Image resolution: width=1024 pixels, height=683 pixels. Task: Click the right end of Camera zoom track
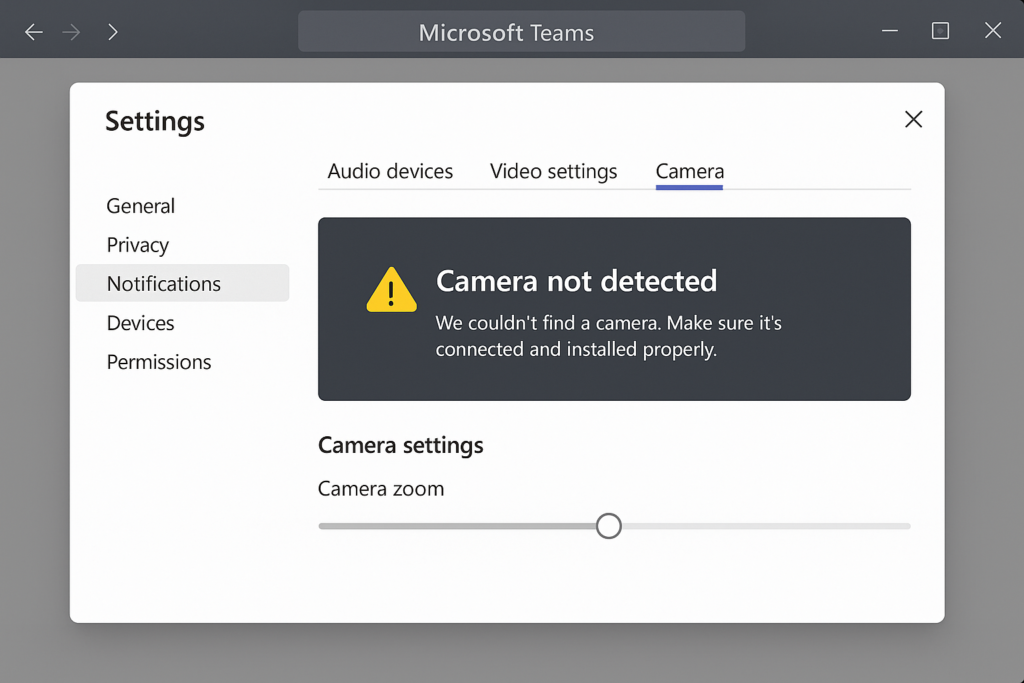pyautogui.click(x=905, y=526)
